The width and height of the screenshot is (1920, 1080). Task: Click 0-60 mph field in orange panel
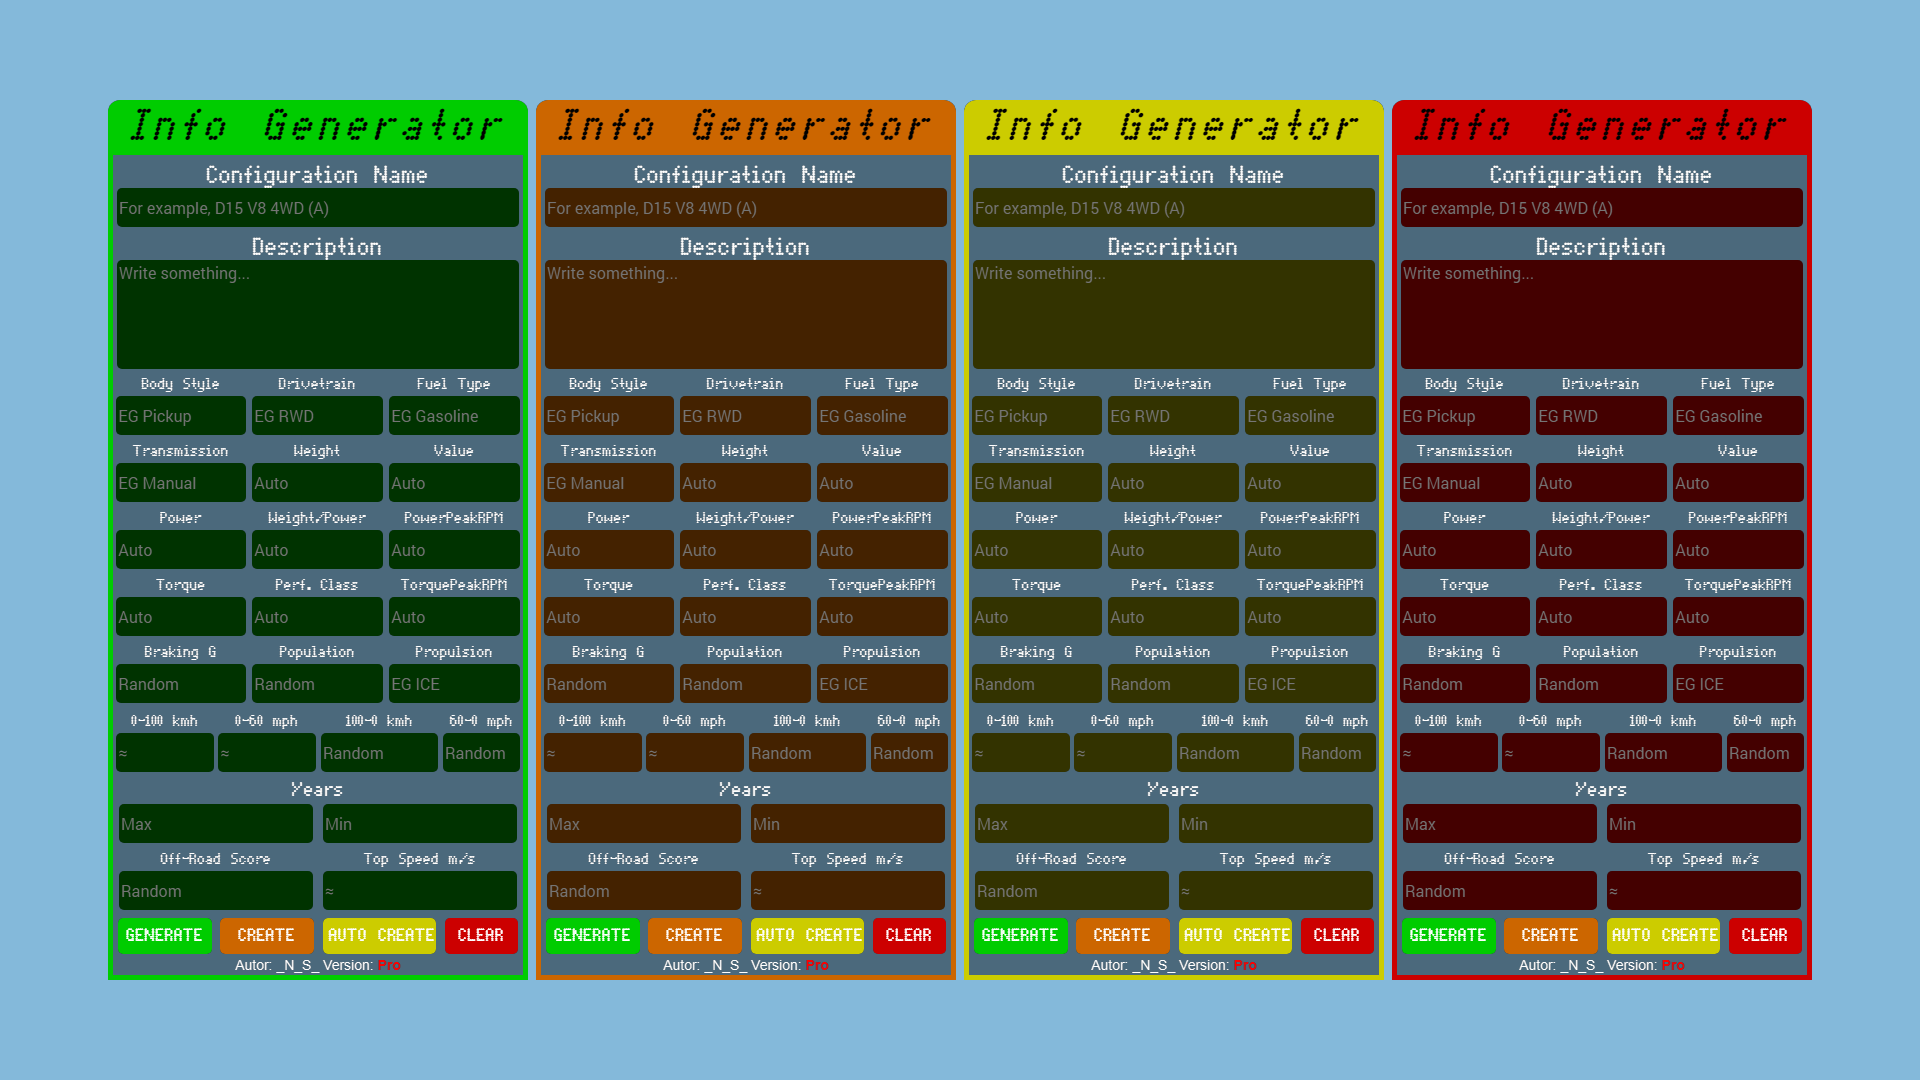tap(695, 753)
